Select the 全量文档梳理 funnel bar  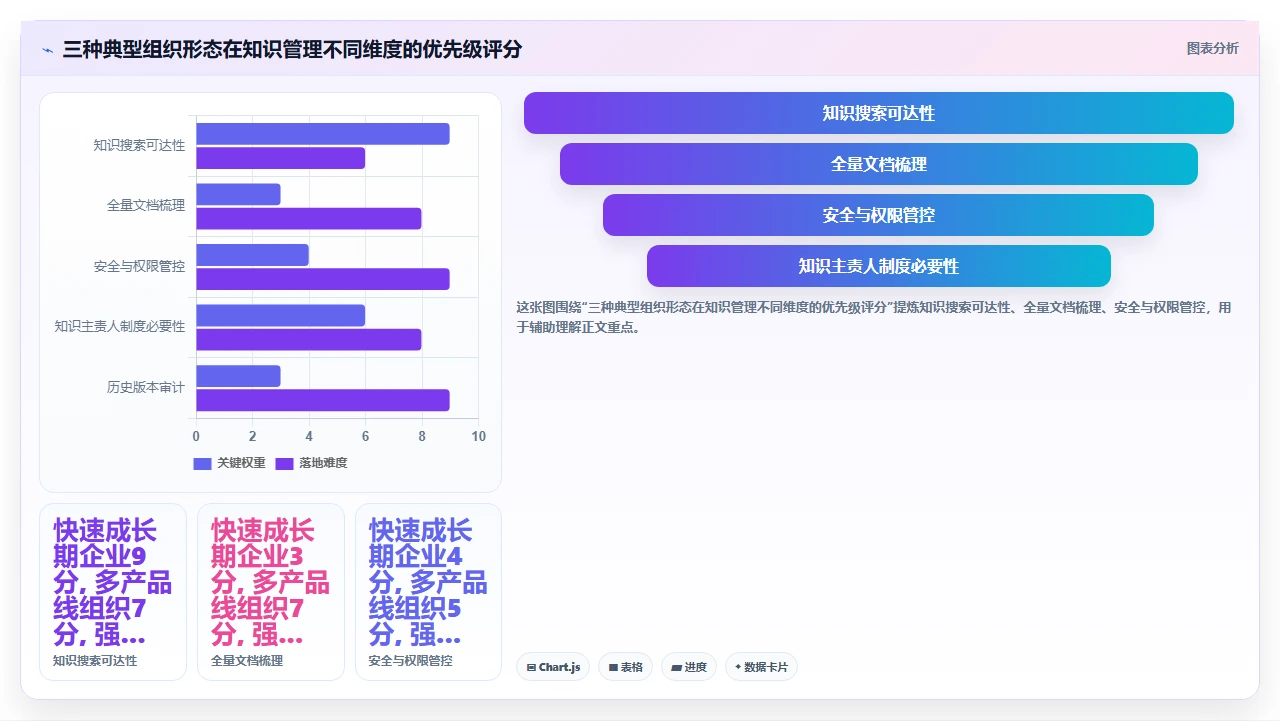tap(878, 164)
